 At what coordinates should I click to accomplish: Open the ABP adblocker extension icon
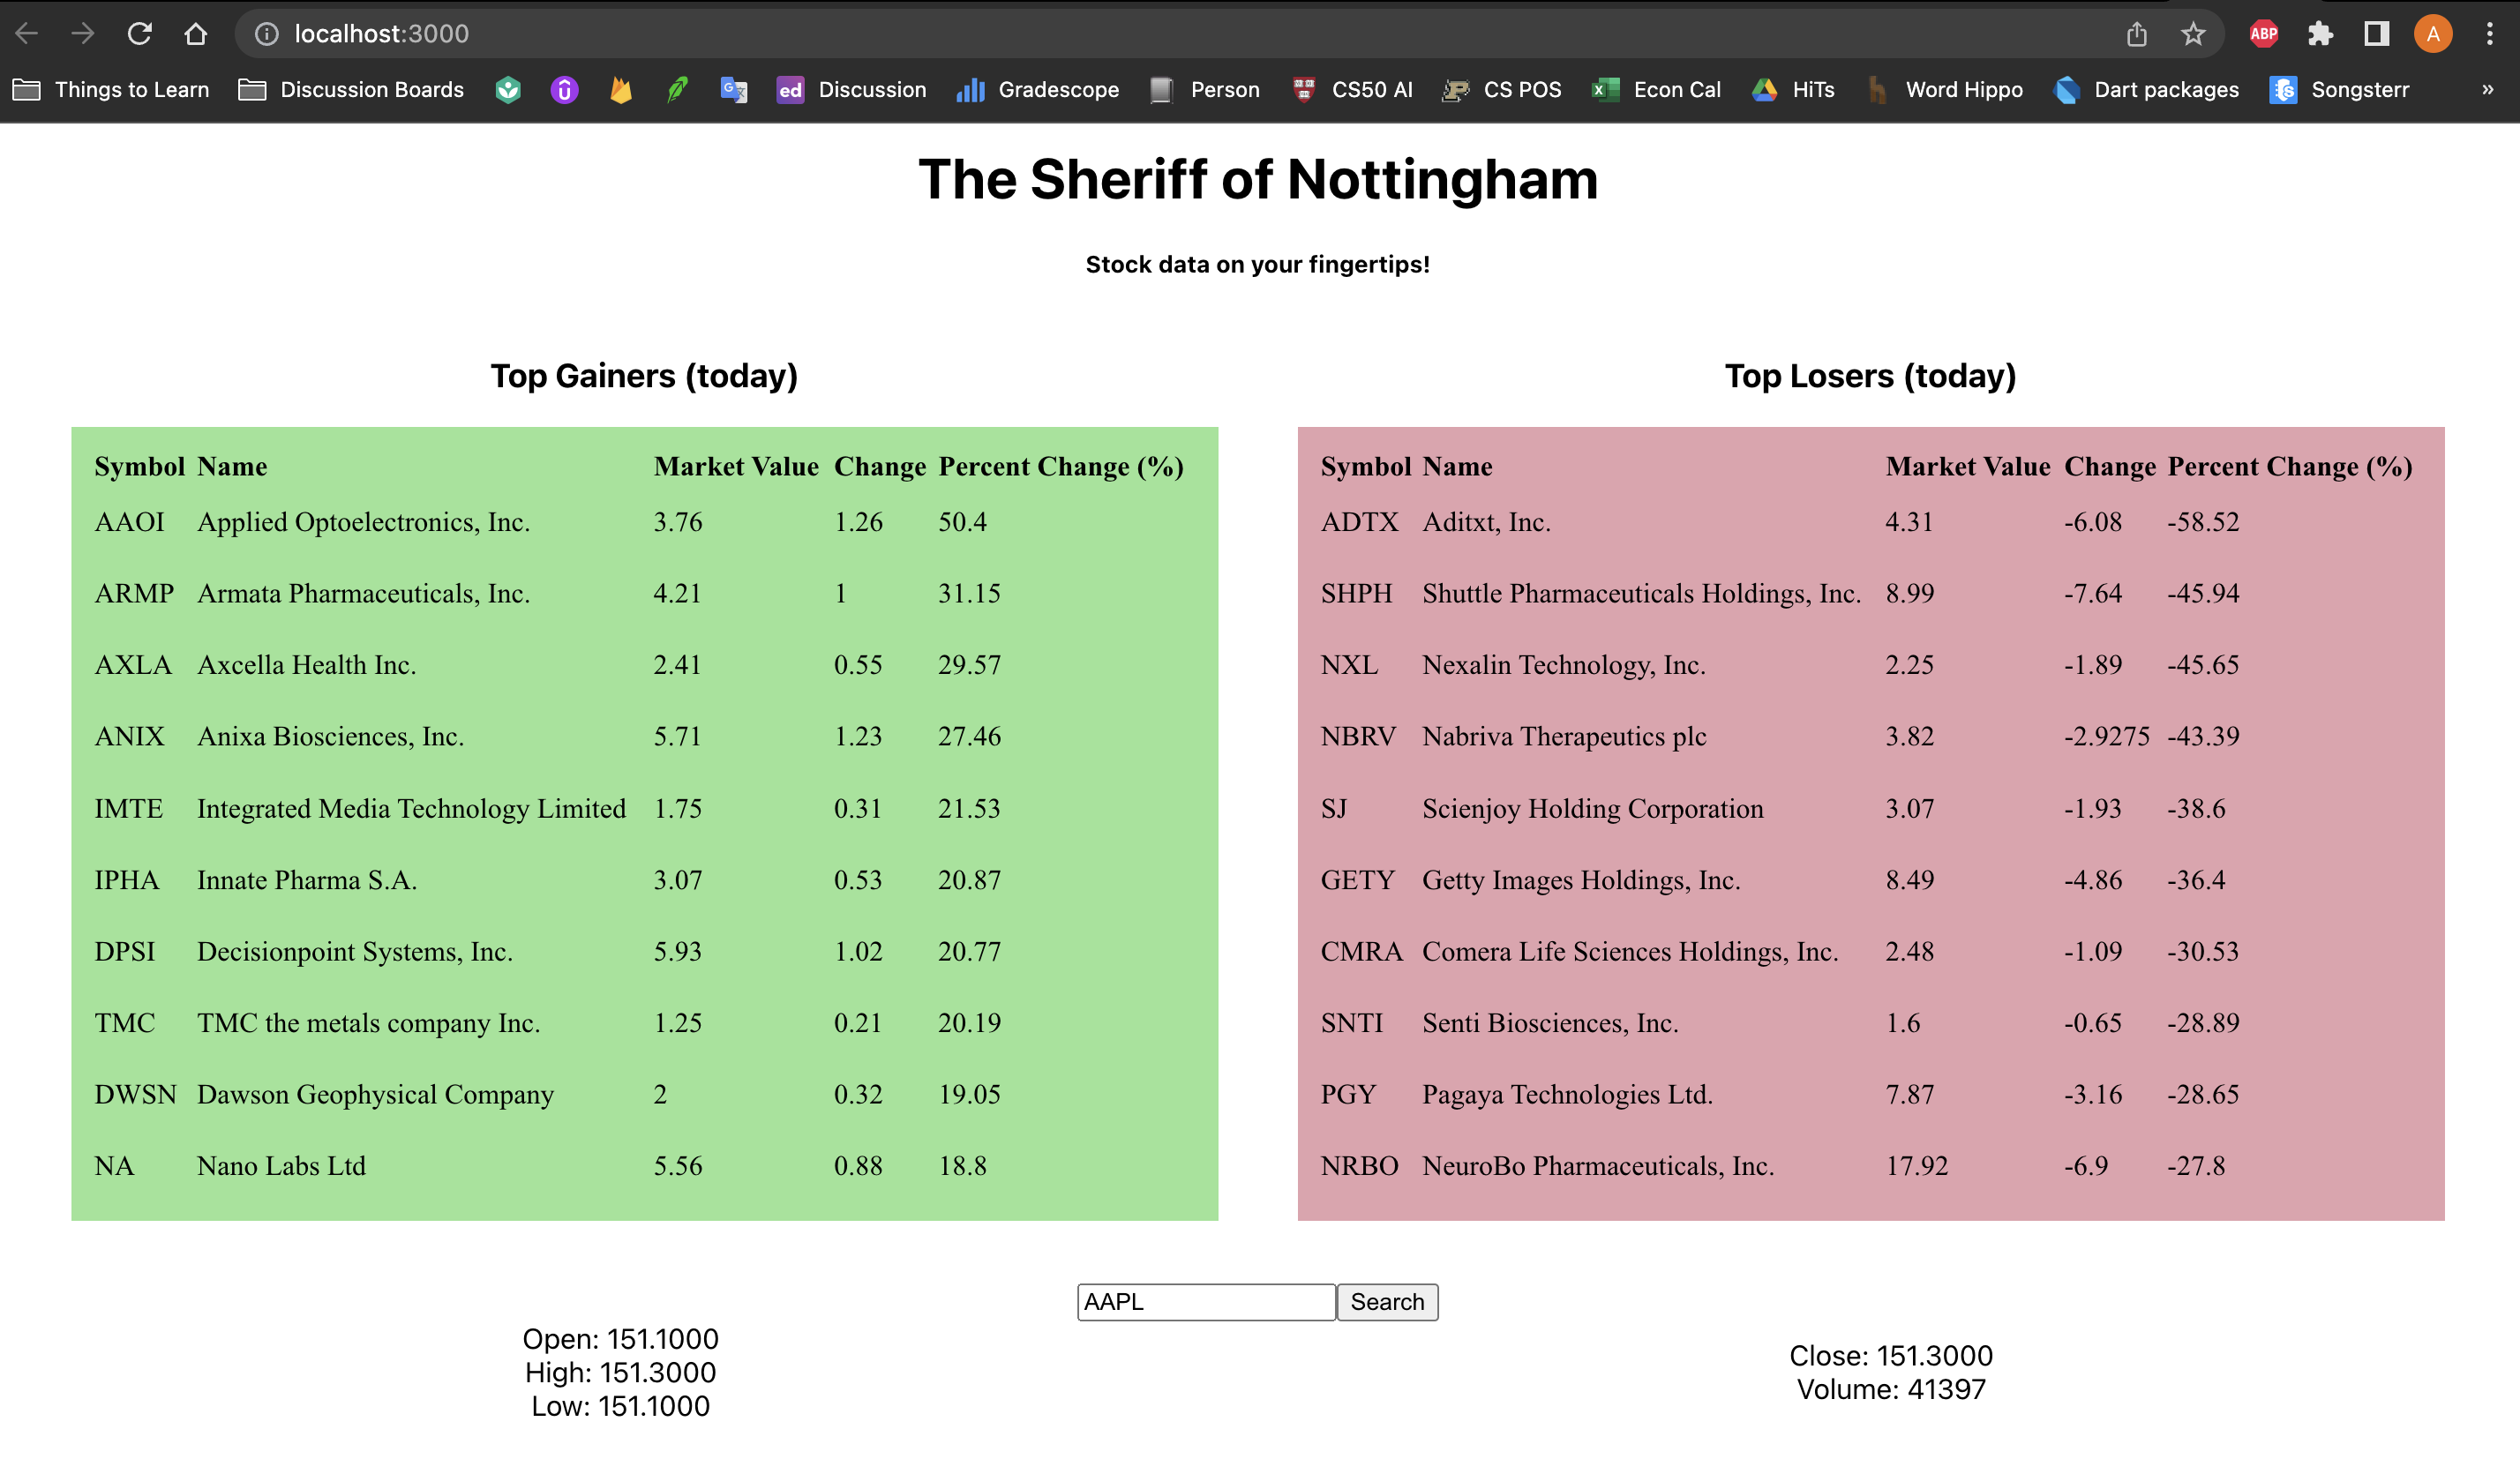tap(2263, 34)
